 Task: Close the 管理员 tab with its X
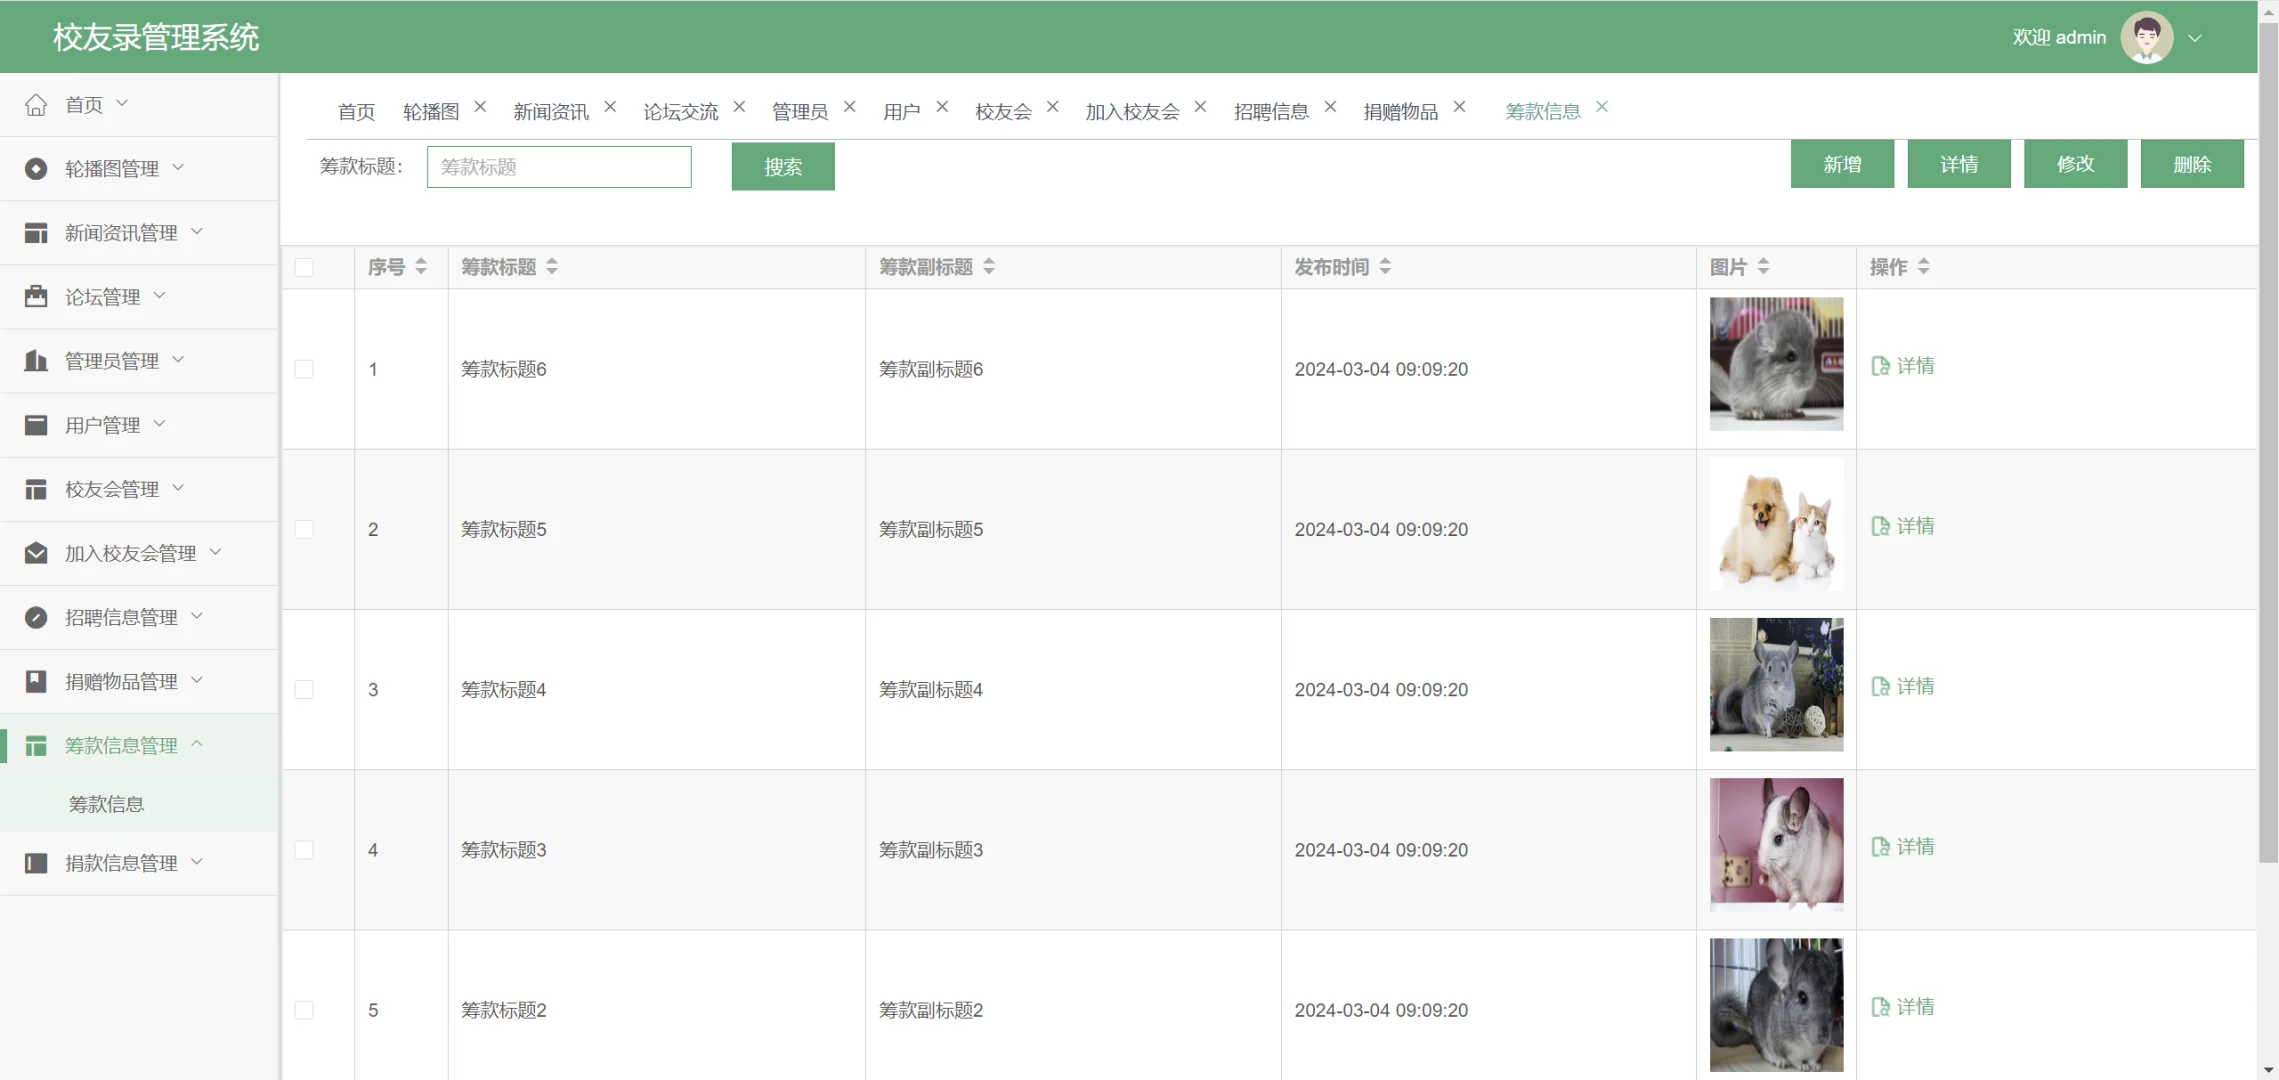tap(849, 104)
